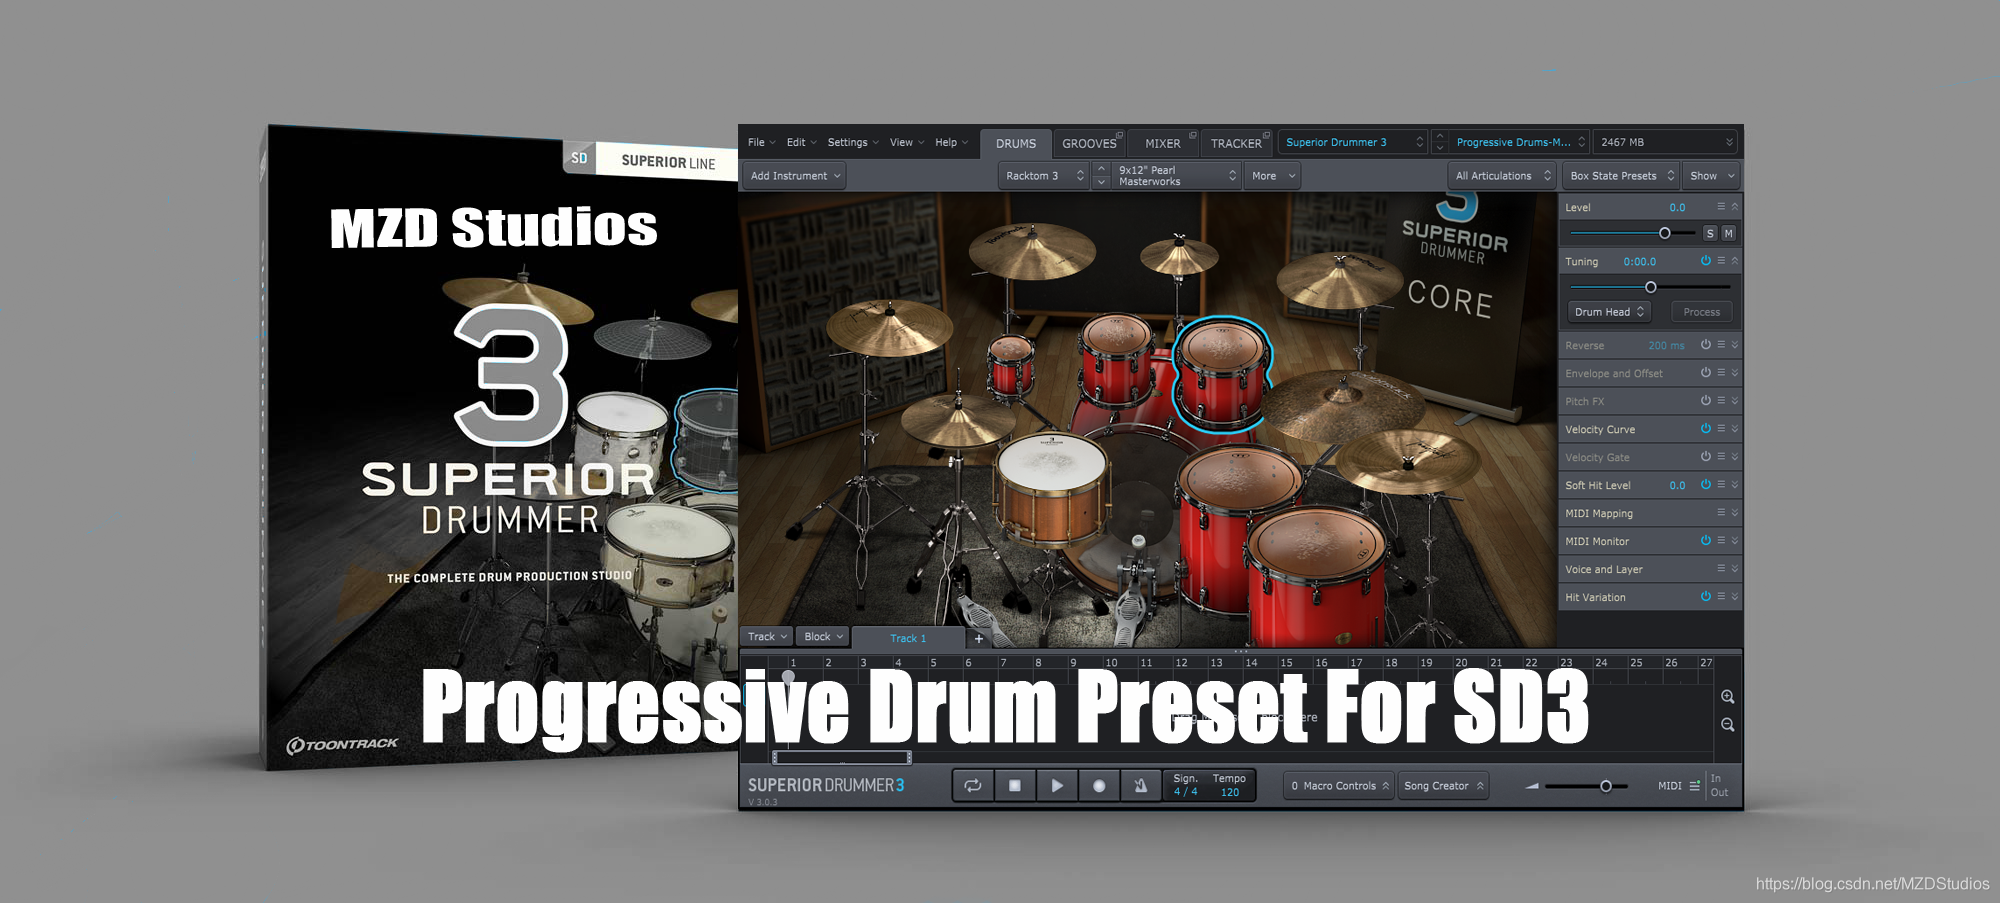Open the Reverse section menu icon
Screen dimensions: 2000x903
coord(1721,345)
